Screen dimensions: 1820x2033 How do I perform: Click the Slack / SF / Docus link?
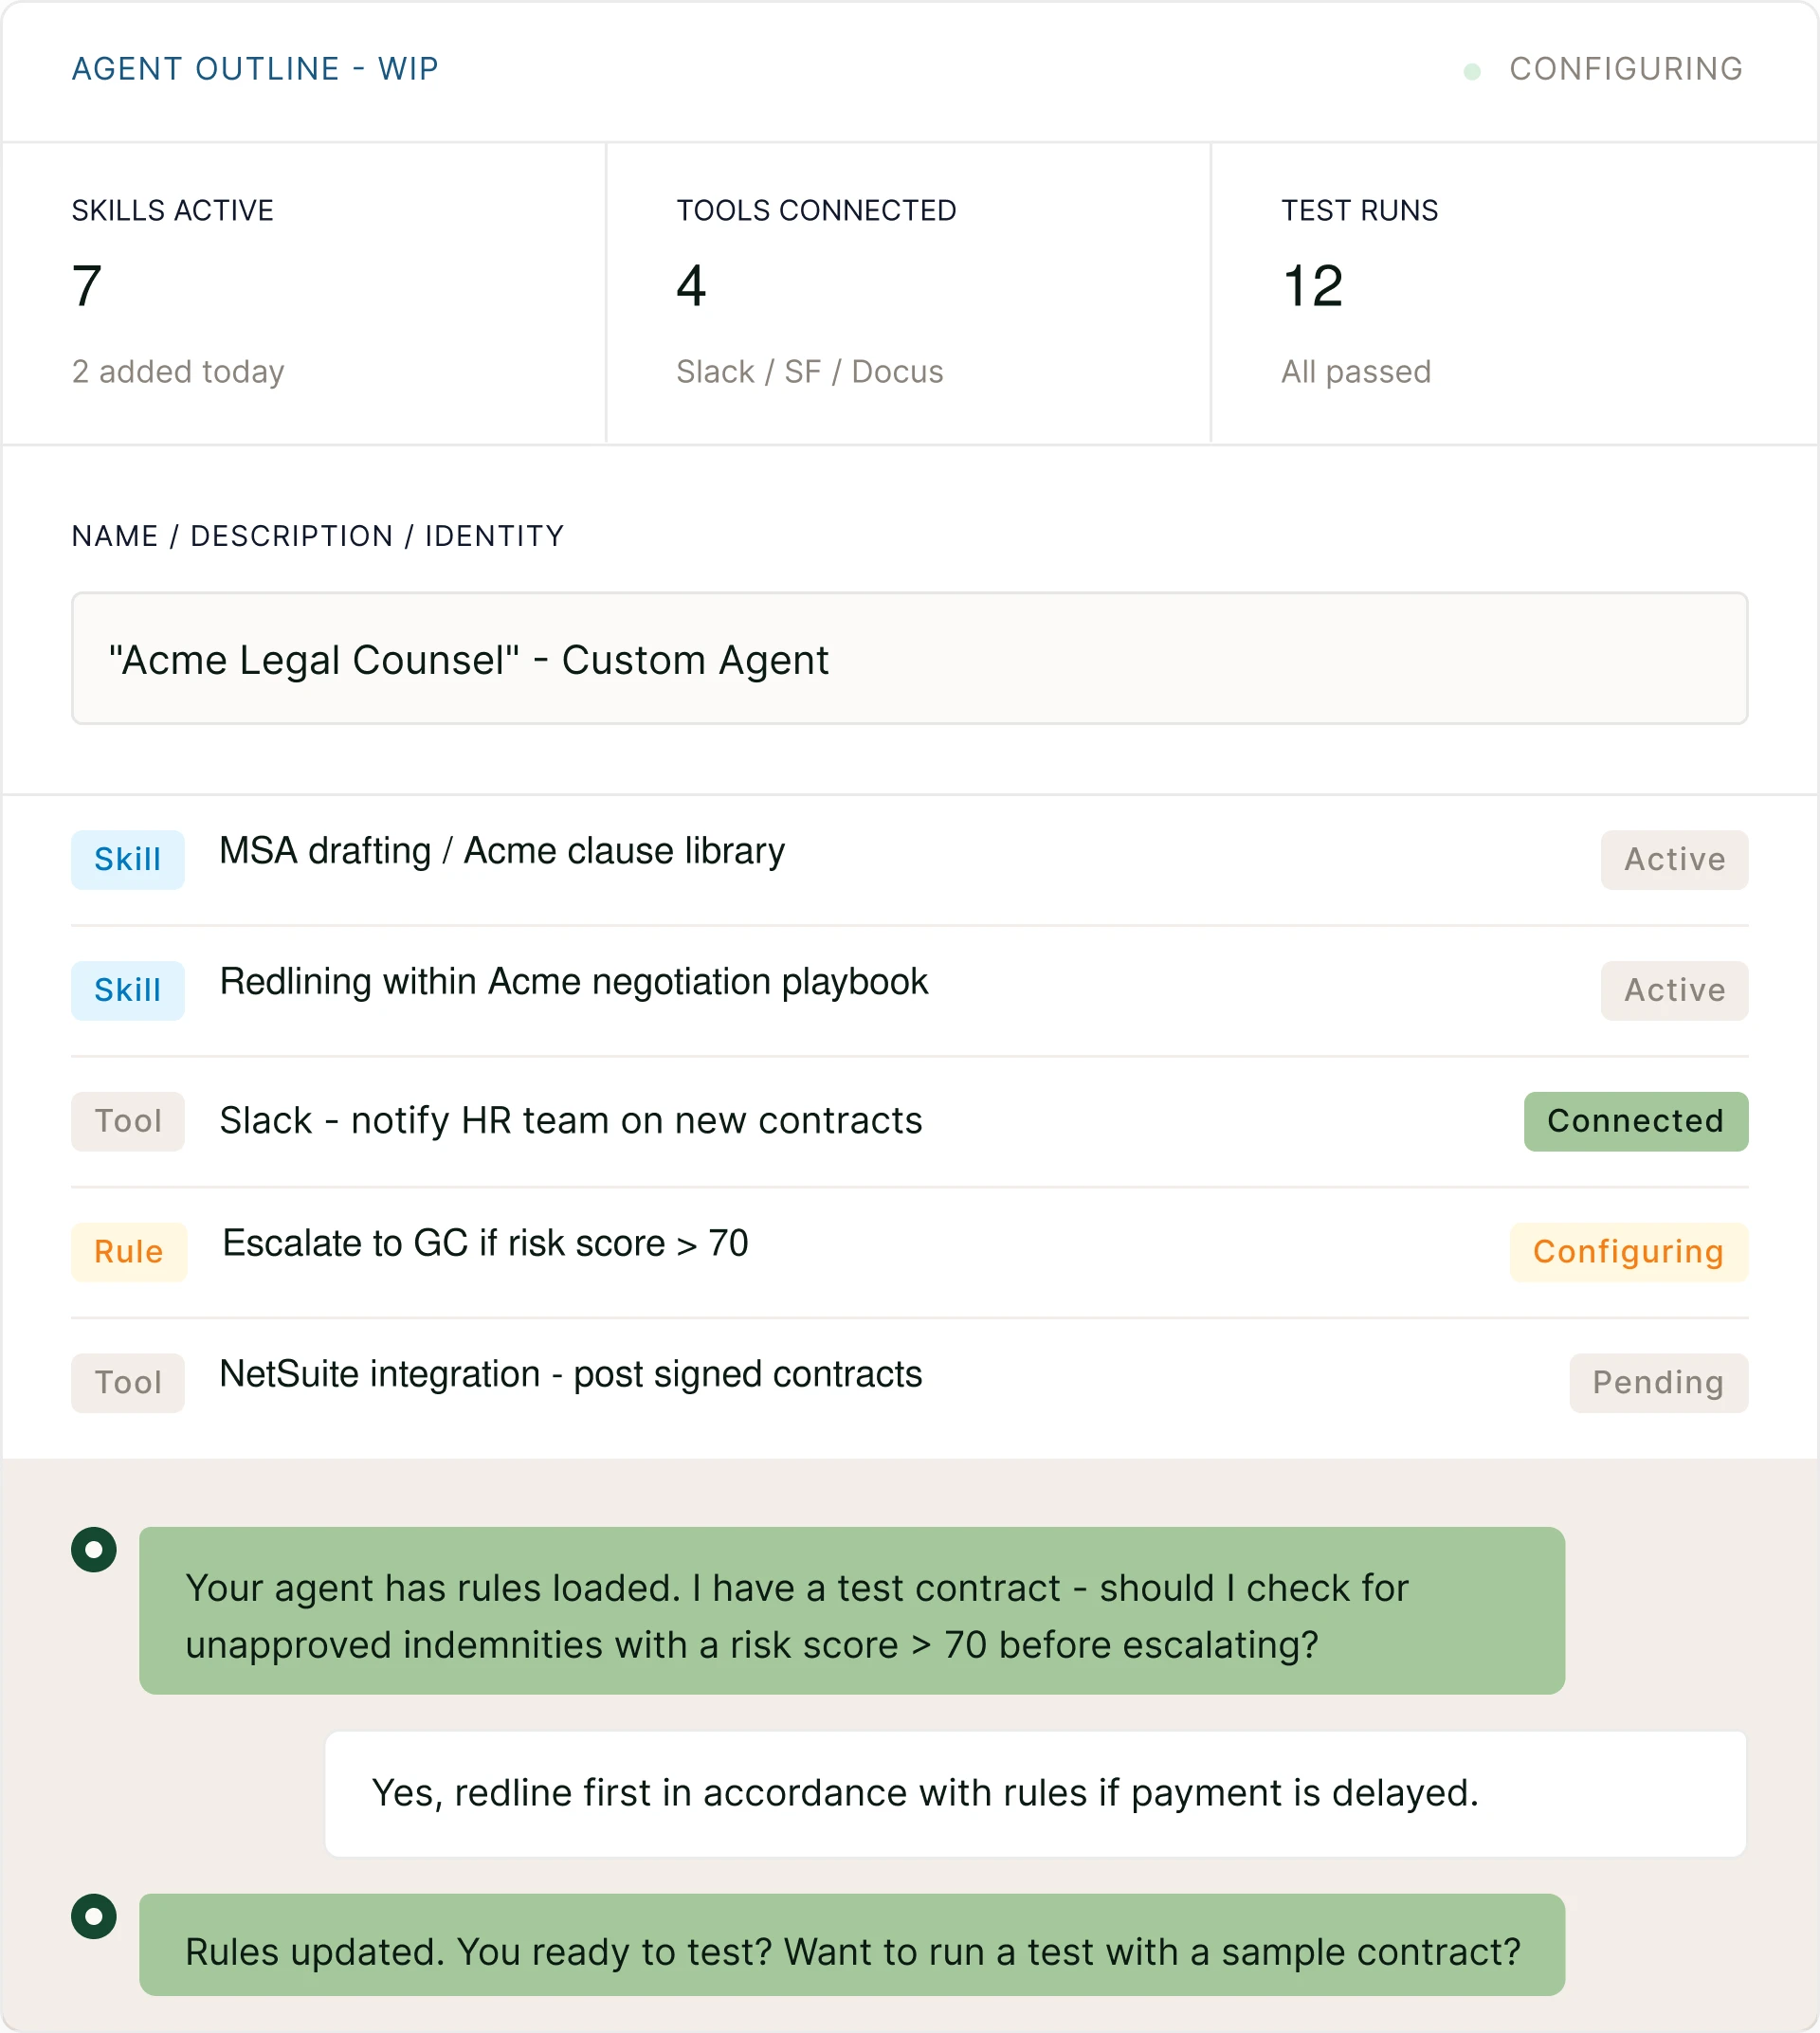click(x=810, y=371)
